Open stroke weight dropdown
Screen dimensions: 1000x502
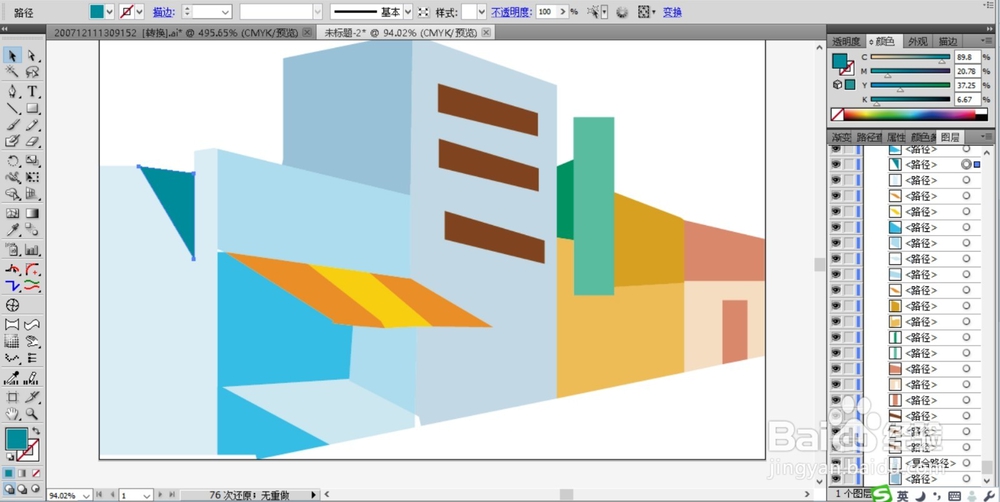[226, 11]
